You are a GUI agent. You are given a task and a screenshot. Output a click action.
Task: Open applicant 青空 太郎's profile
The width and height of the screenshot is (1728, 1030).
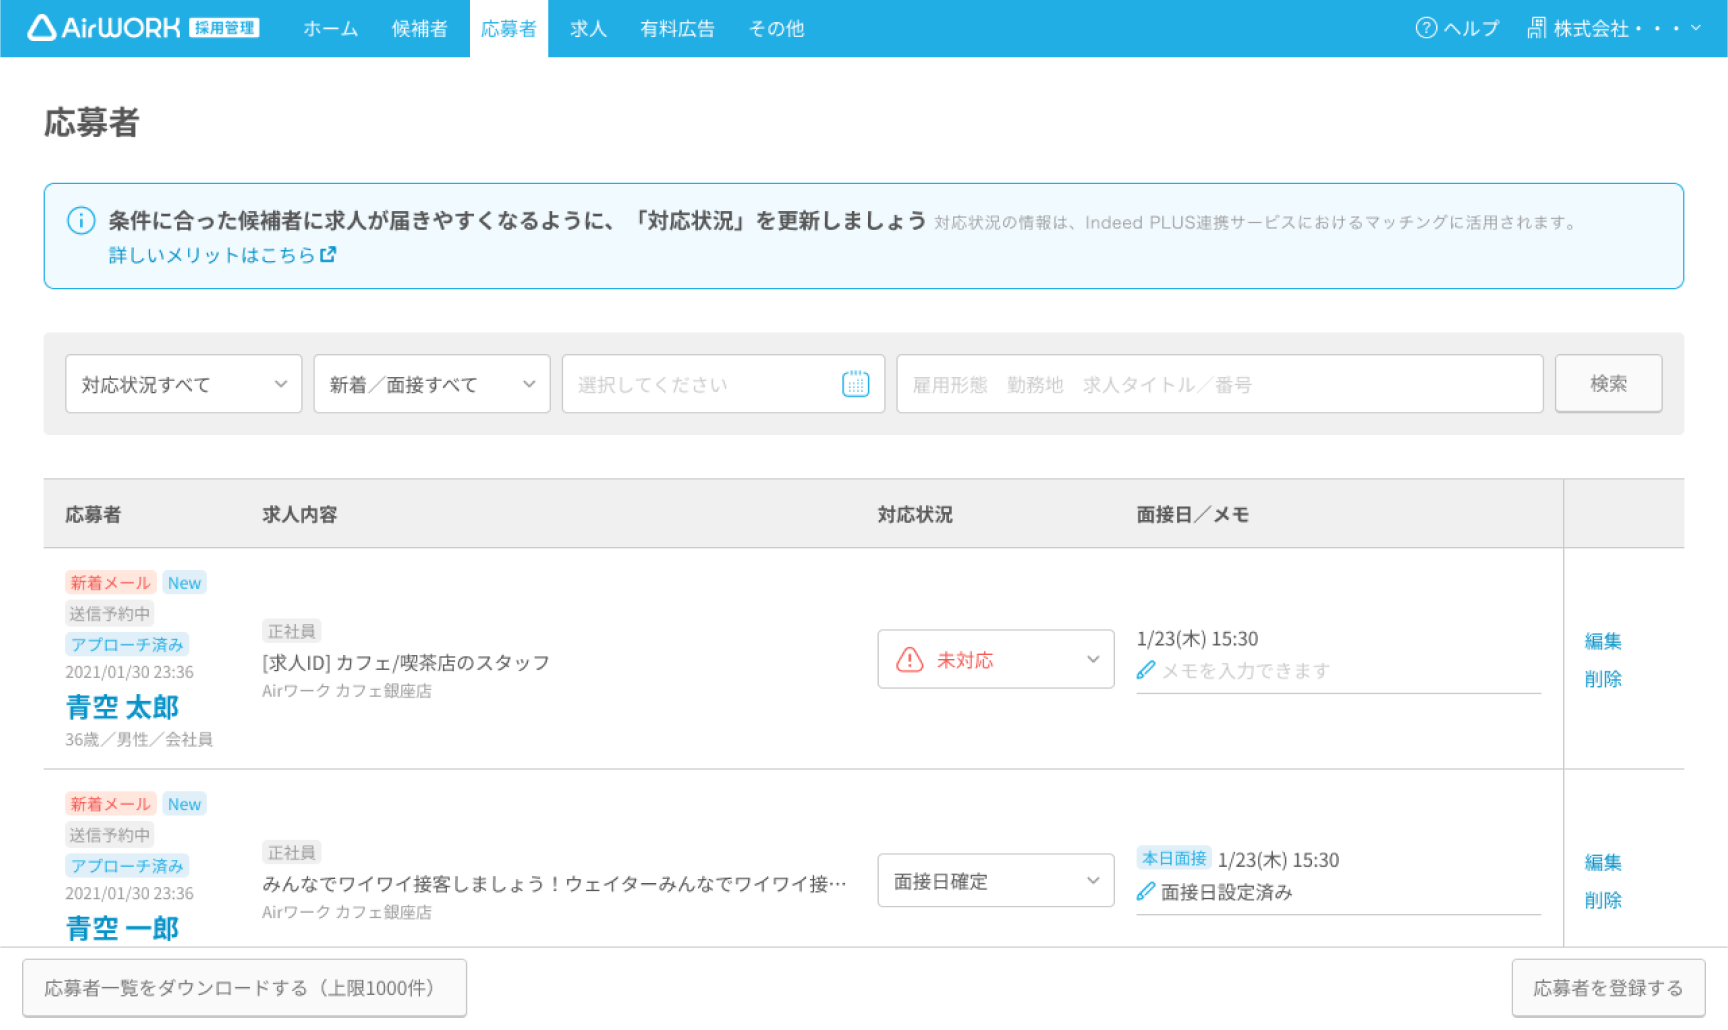tap(122, 707)
